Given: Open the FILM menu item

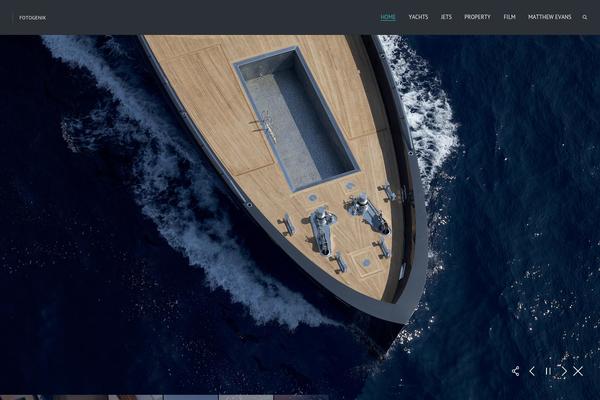Looking at the screenshot, I should (x=509, y=17).
